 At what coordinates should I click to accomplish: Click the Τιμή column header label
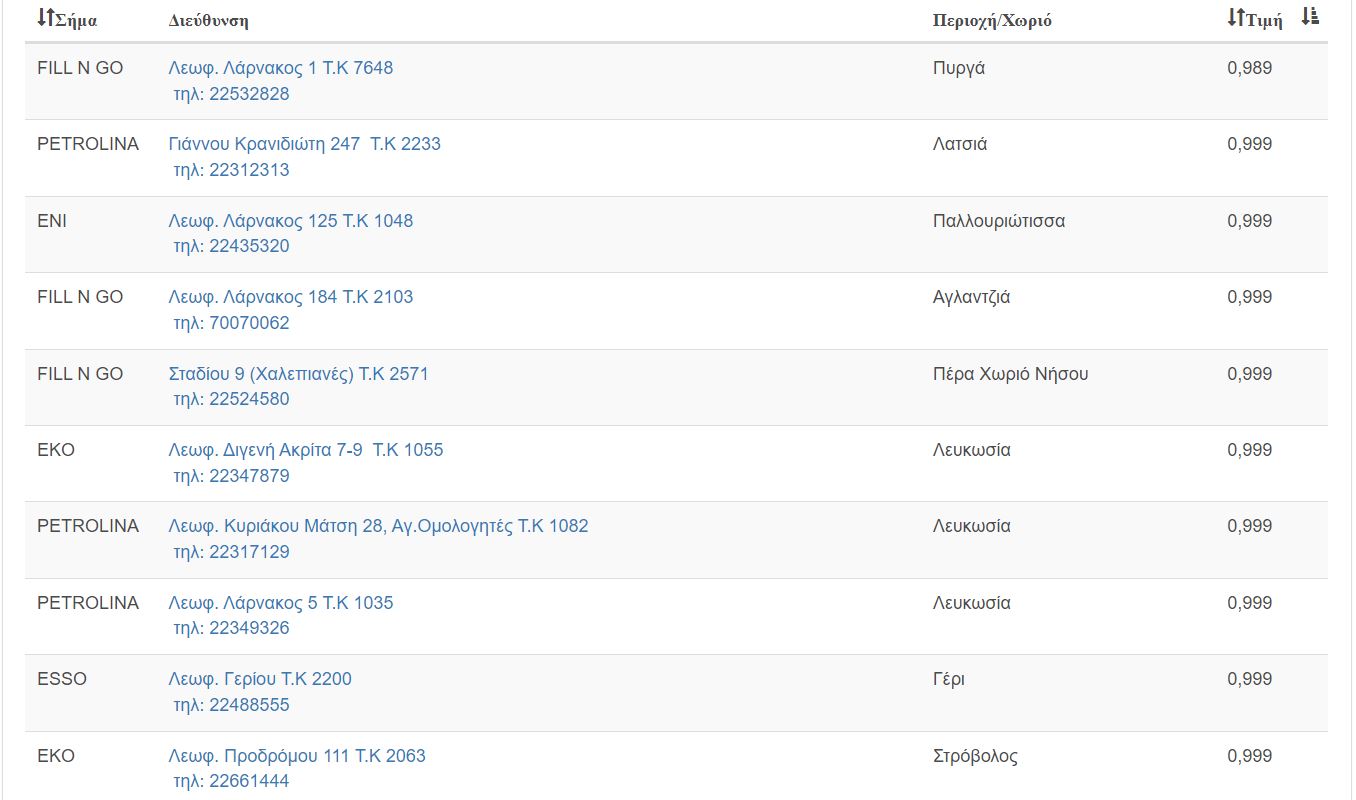(1264, 21)
